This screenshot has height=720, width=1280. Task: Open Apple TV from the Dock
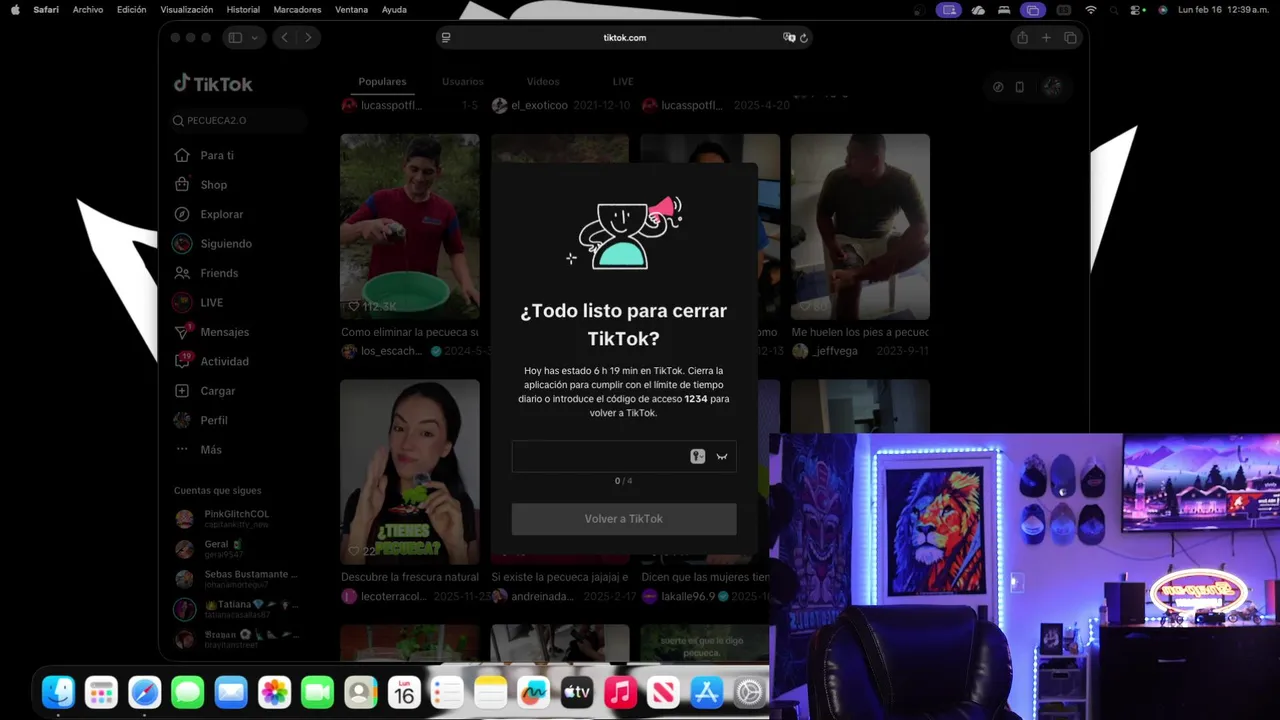point(577,692)
